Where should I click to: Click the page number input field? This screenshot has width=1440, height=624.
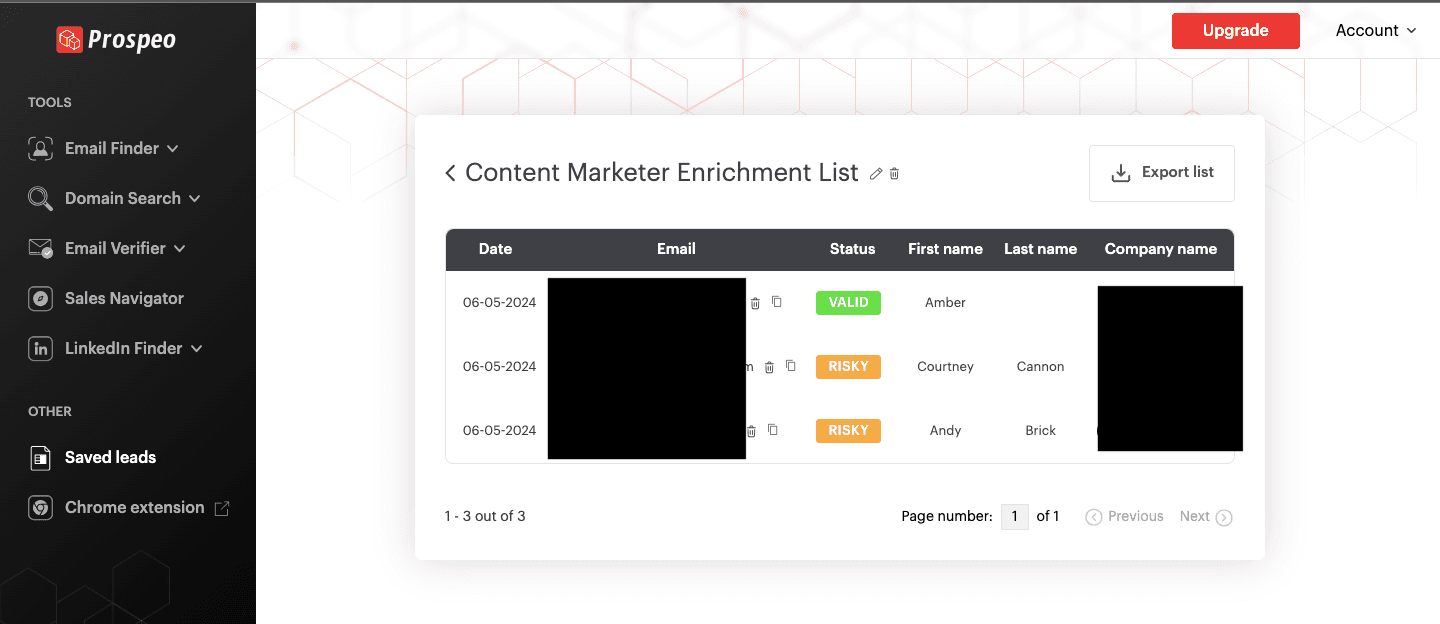[x=1014, y=516]
